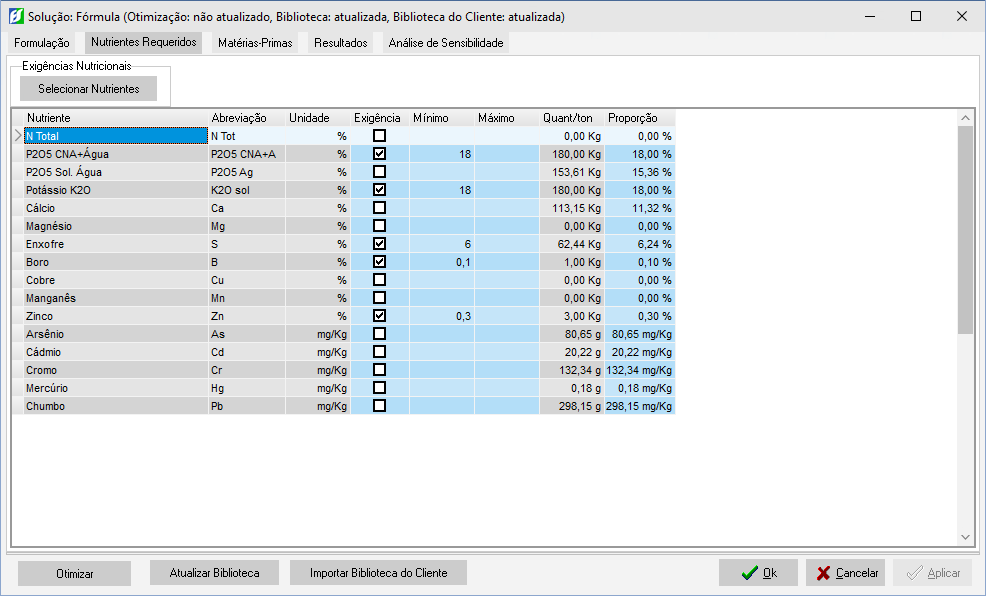
Task: Click the Selecionar Nutrientes button
Action: coord(89,89)
